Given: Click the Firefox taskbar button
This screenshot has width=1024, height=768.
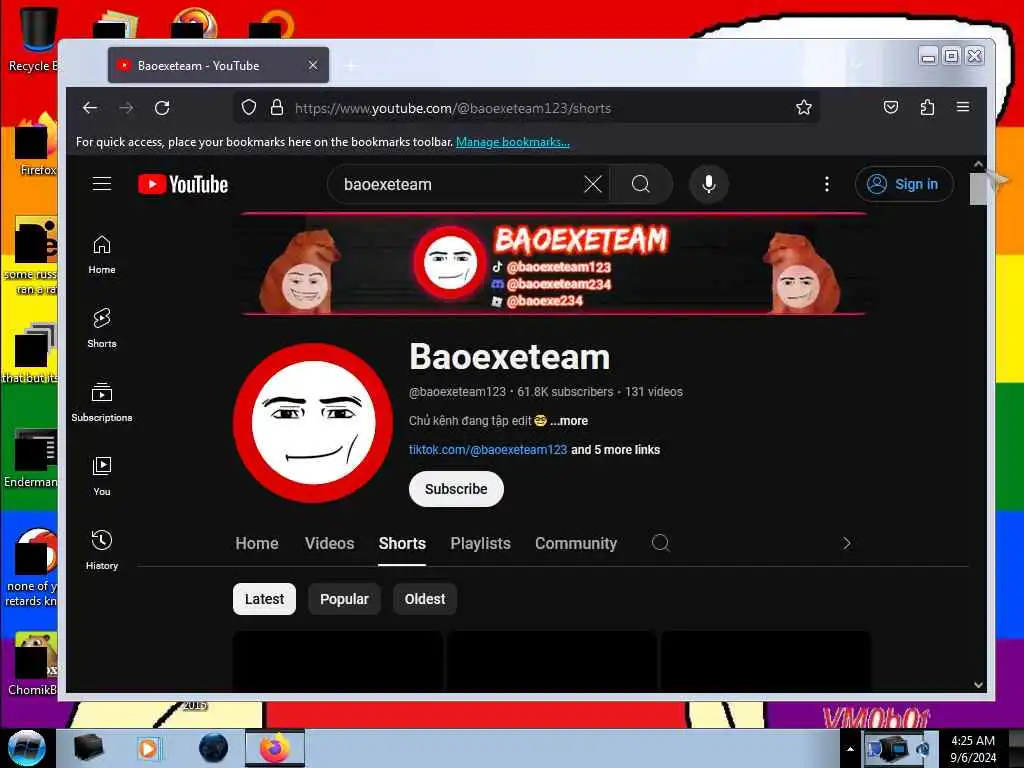Looking at the screenshot, I should click(x=275, y=748).
